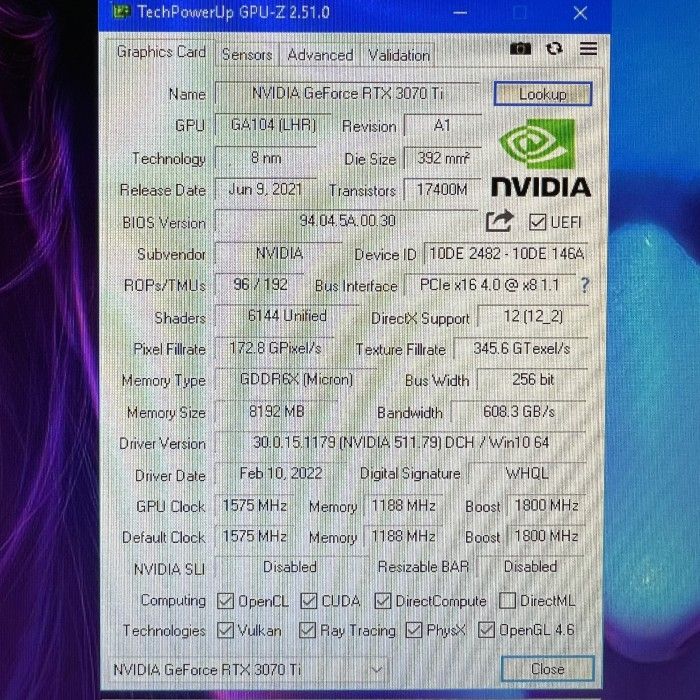Switch to the Graphics Card tab
This screenshot has height=700, width=700.
point(161,53)
